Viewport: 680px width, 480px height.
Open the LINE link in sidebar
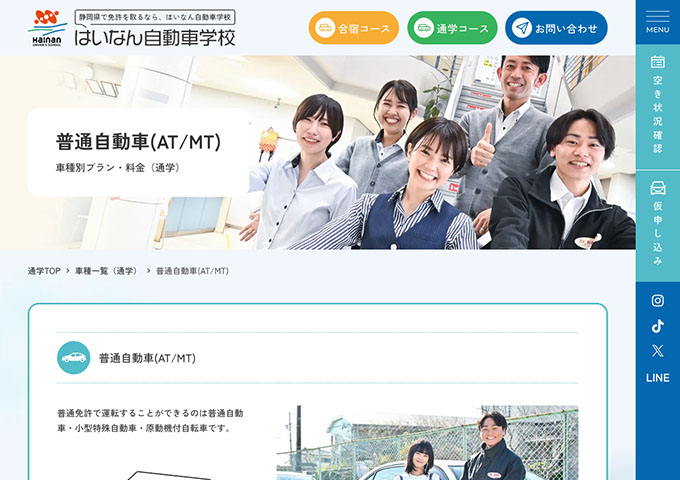point(657,378)
